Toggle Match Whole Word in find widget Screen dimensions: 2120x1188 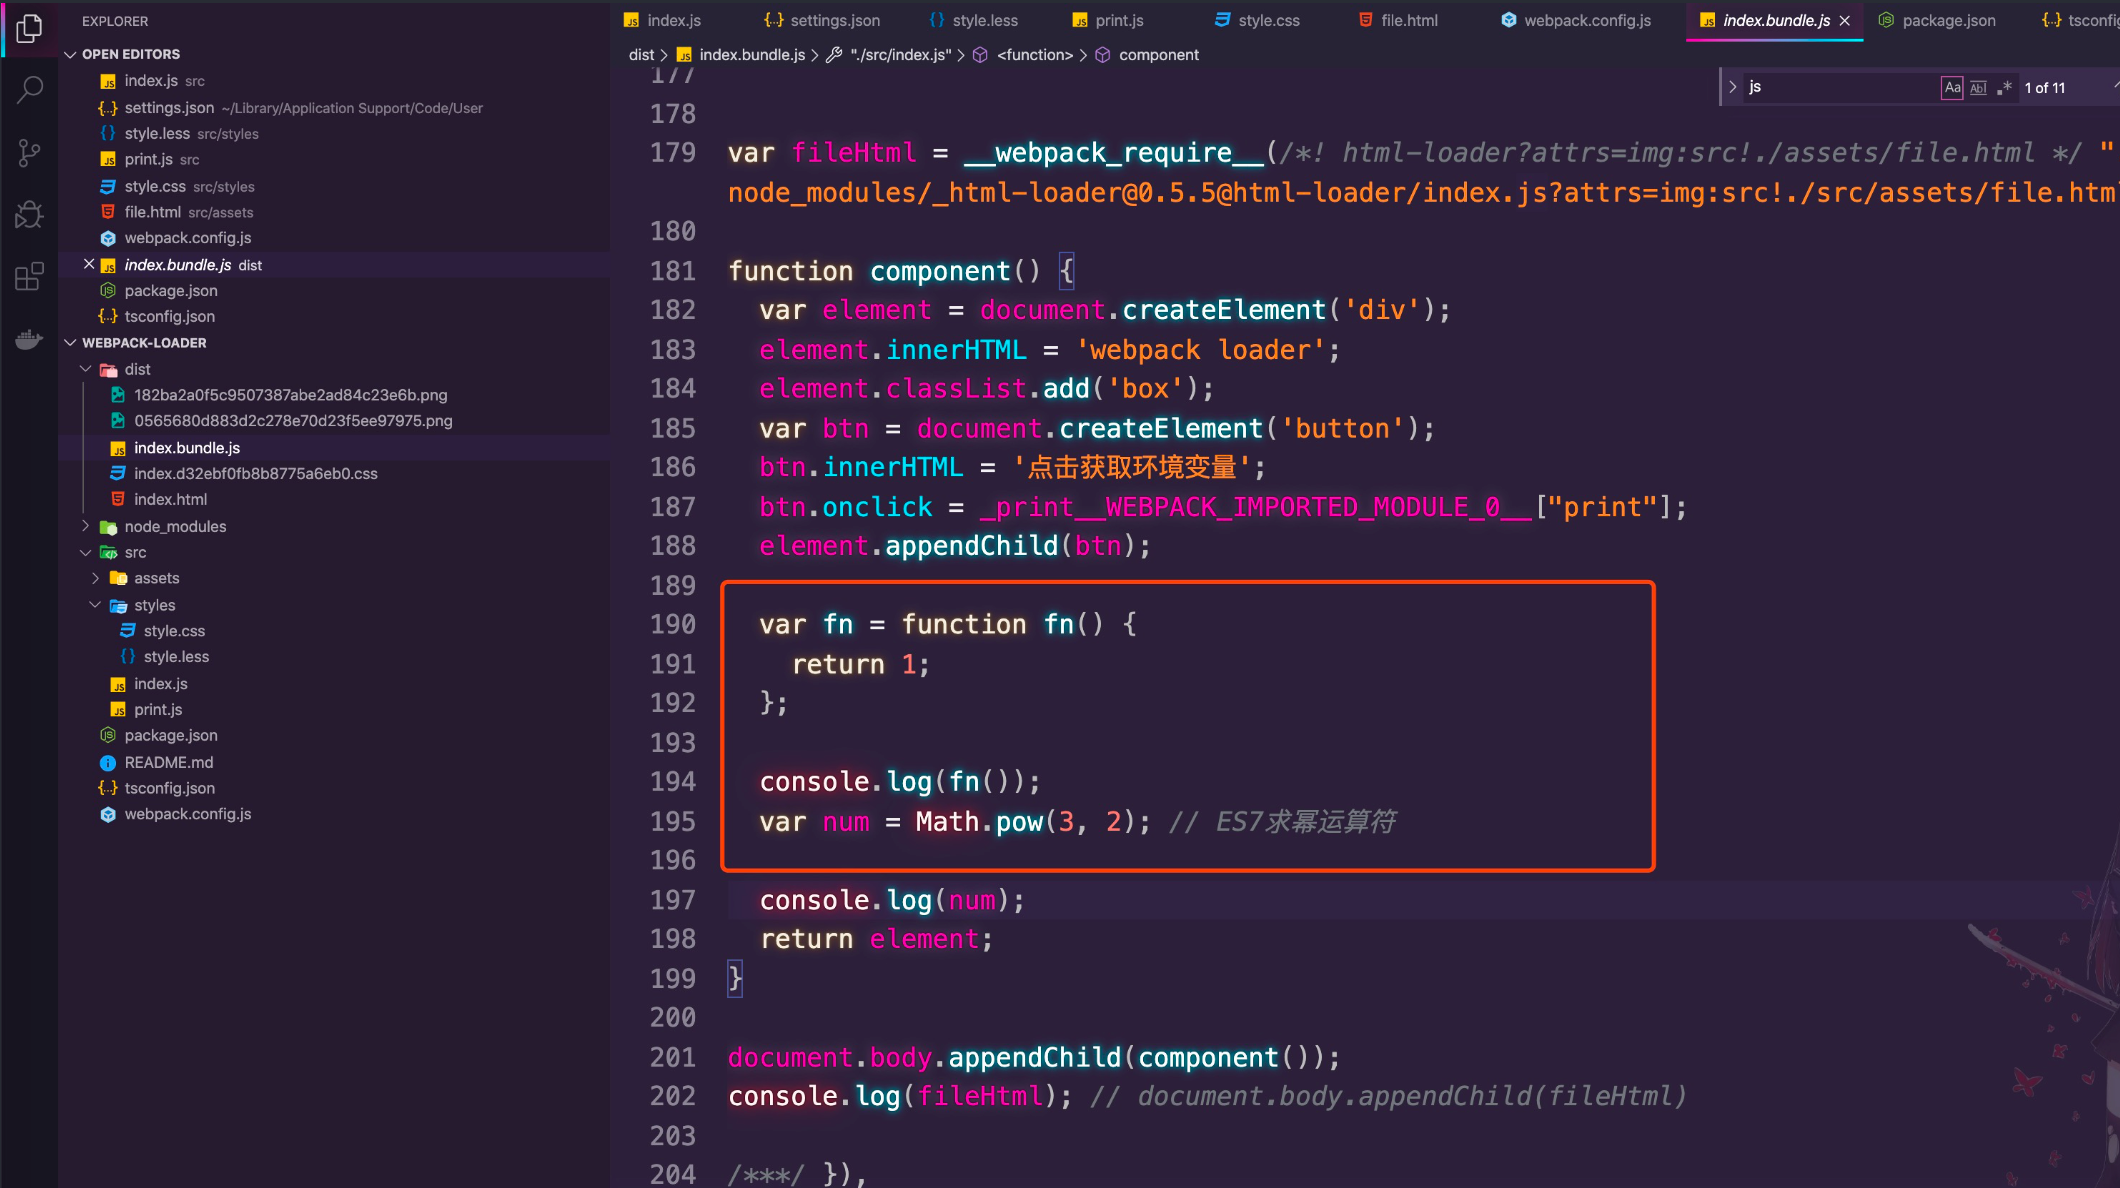point(1978,88)
